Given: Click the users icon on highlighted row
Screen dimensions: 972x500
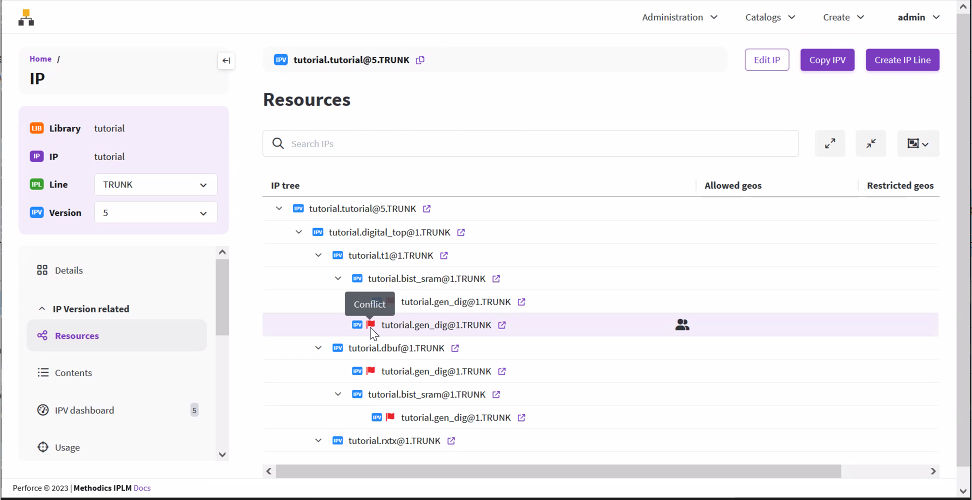Looking at the screenshot, I should 682,325.
